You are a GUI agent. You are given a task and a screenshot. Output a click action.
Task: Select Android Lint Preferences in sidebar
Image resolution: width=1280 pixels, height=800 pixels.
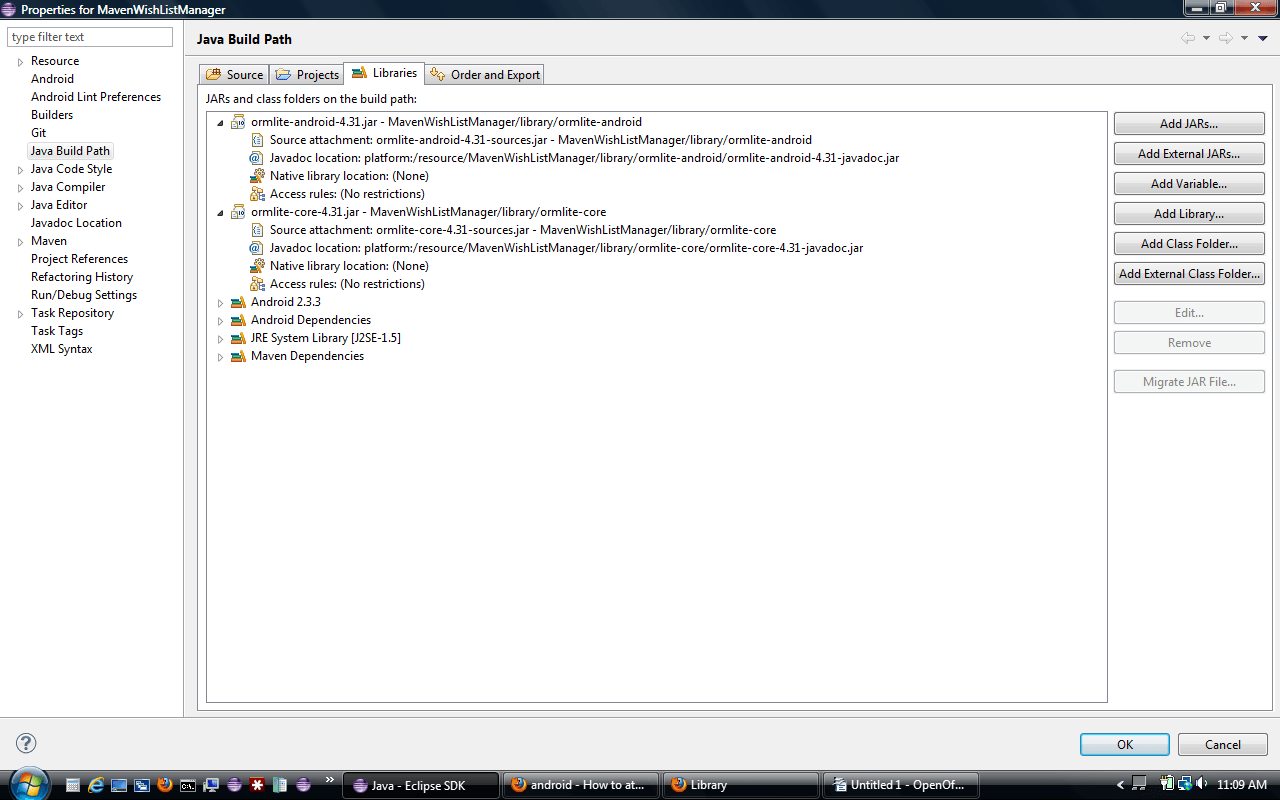click(96, 97)
